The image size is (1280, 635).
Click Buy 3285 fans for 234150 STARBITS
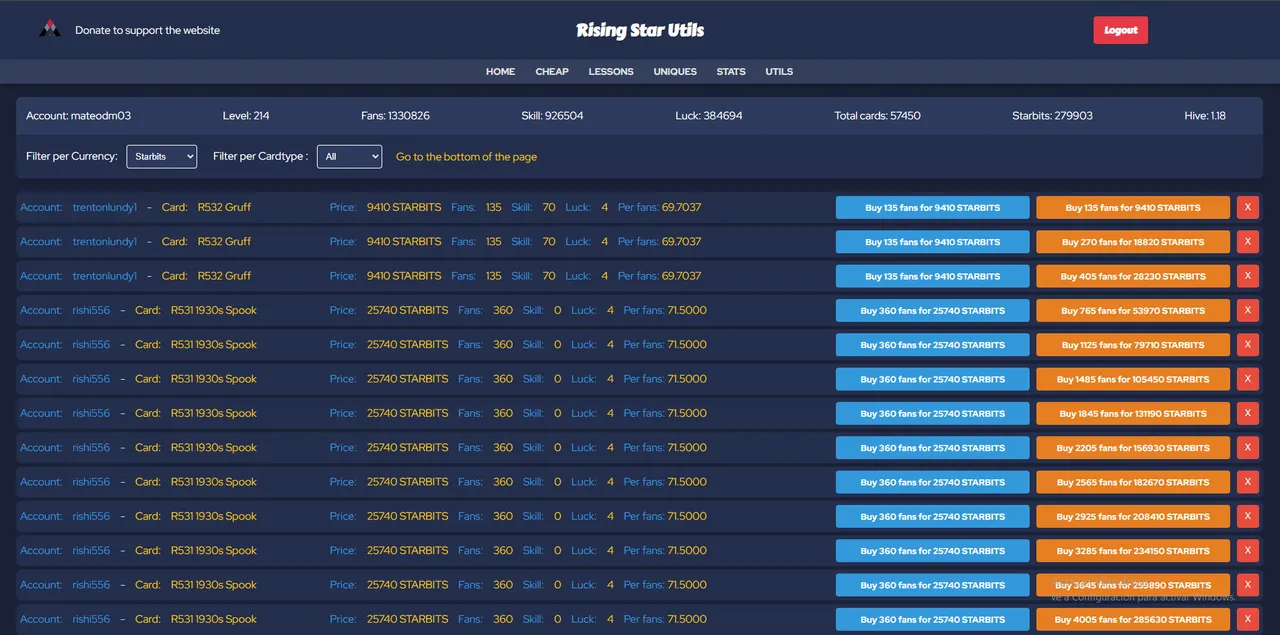coord(1133,550)
